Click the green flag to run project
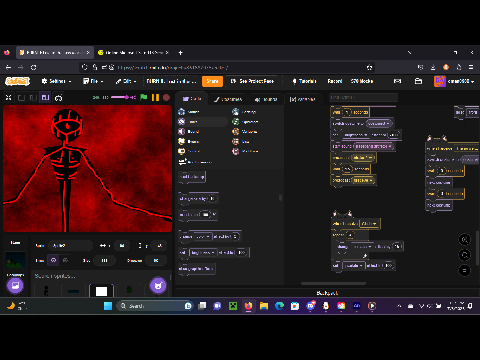The height and width of the screenshot is (360, 480). point(144,97)
